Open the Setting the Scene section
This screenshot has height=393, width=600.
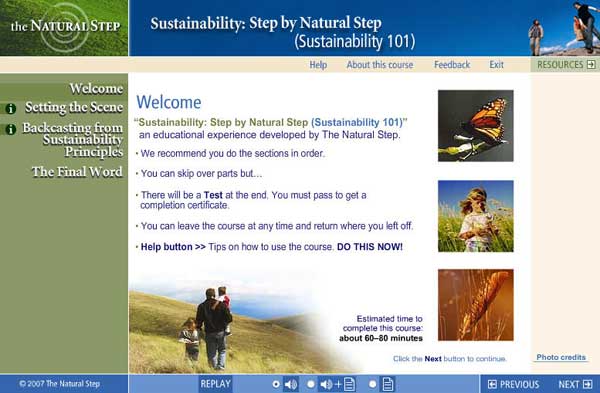74,108
